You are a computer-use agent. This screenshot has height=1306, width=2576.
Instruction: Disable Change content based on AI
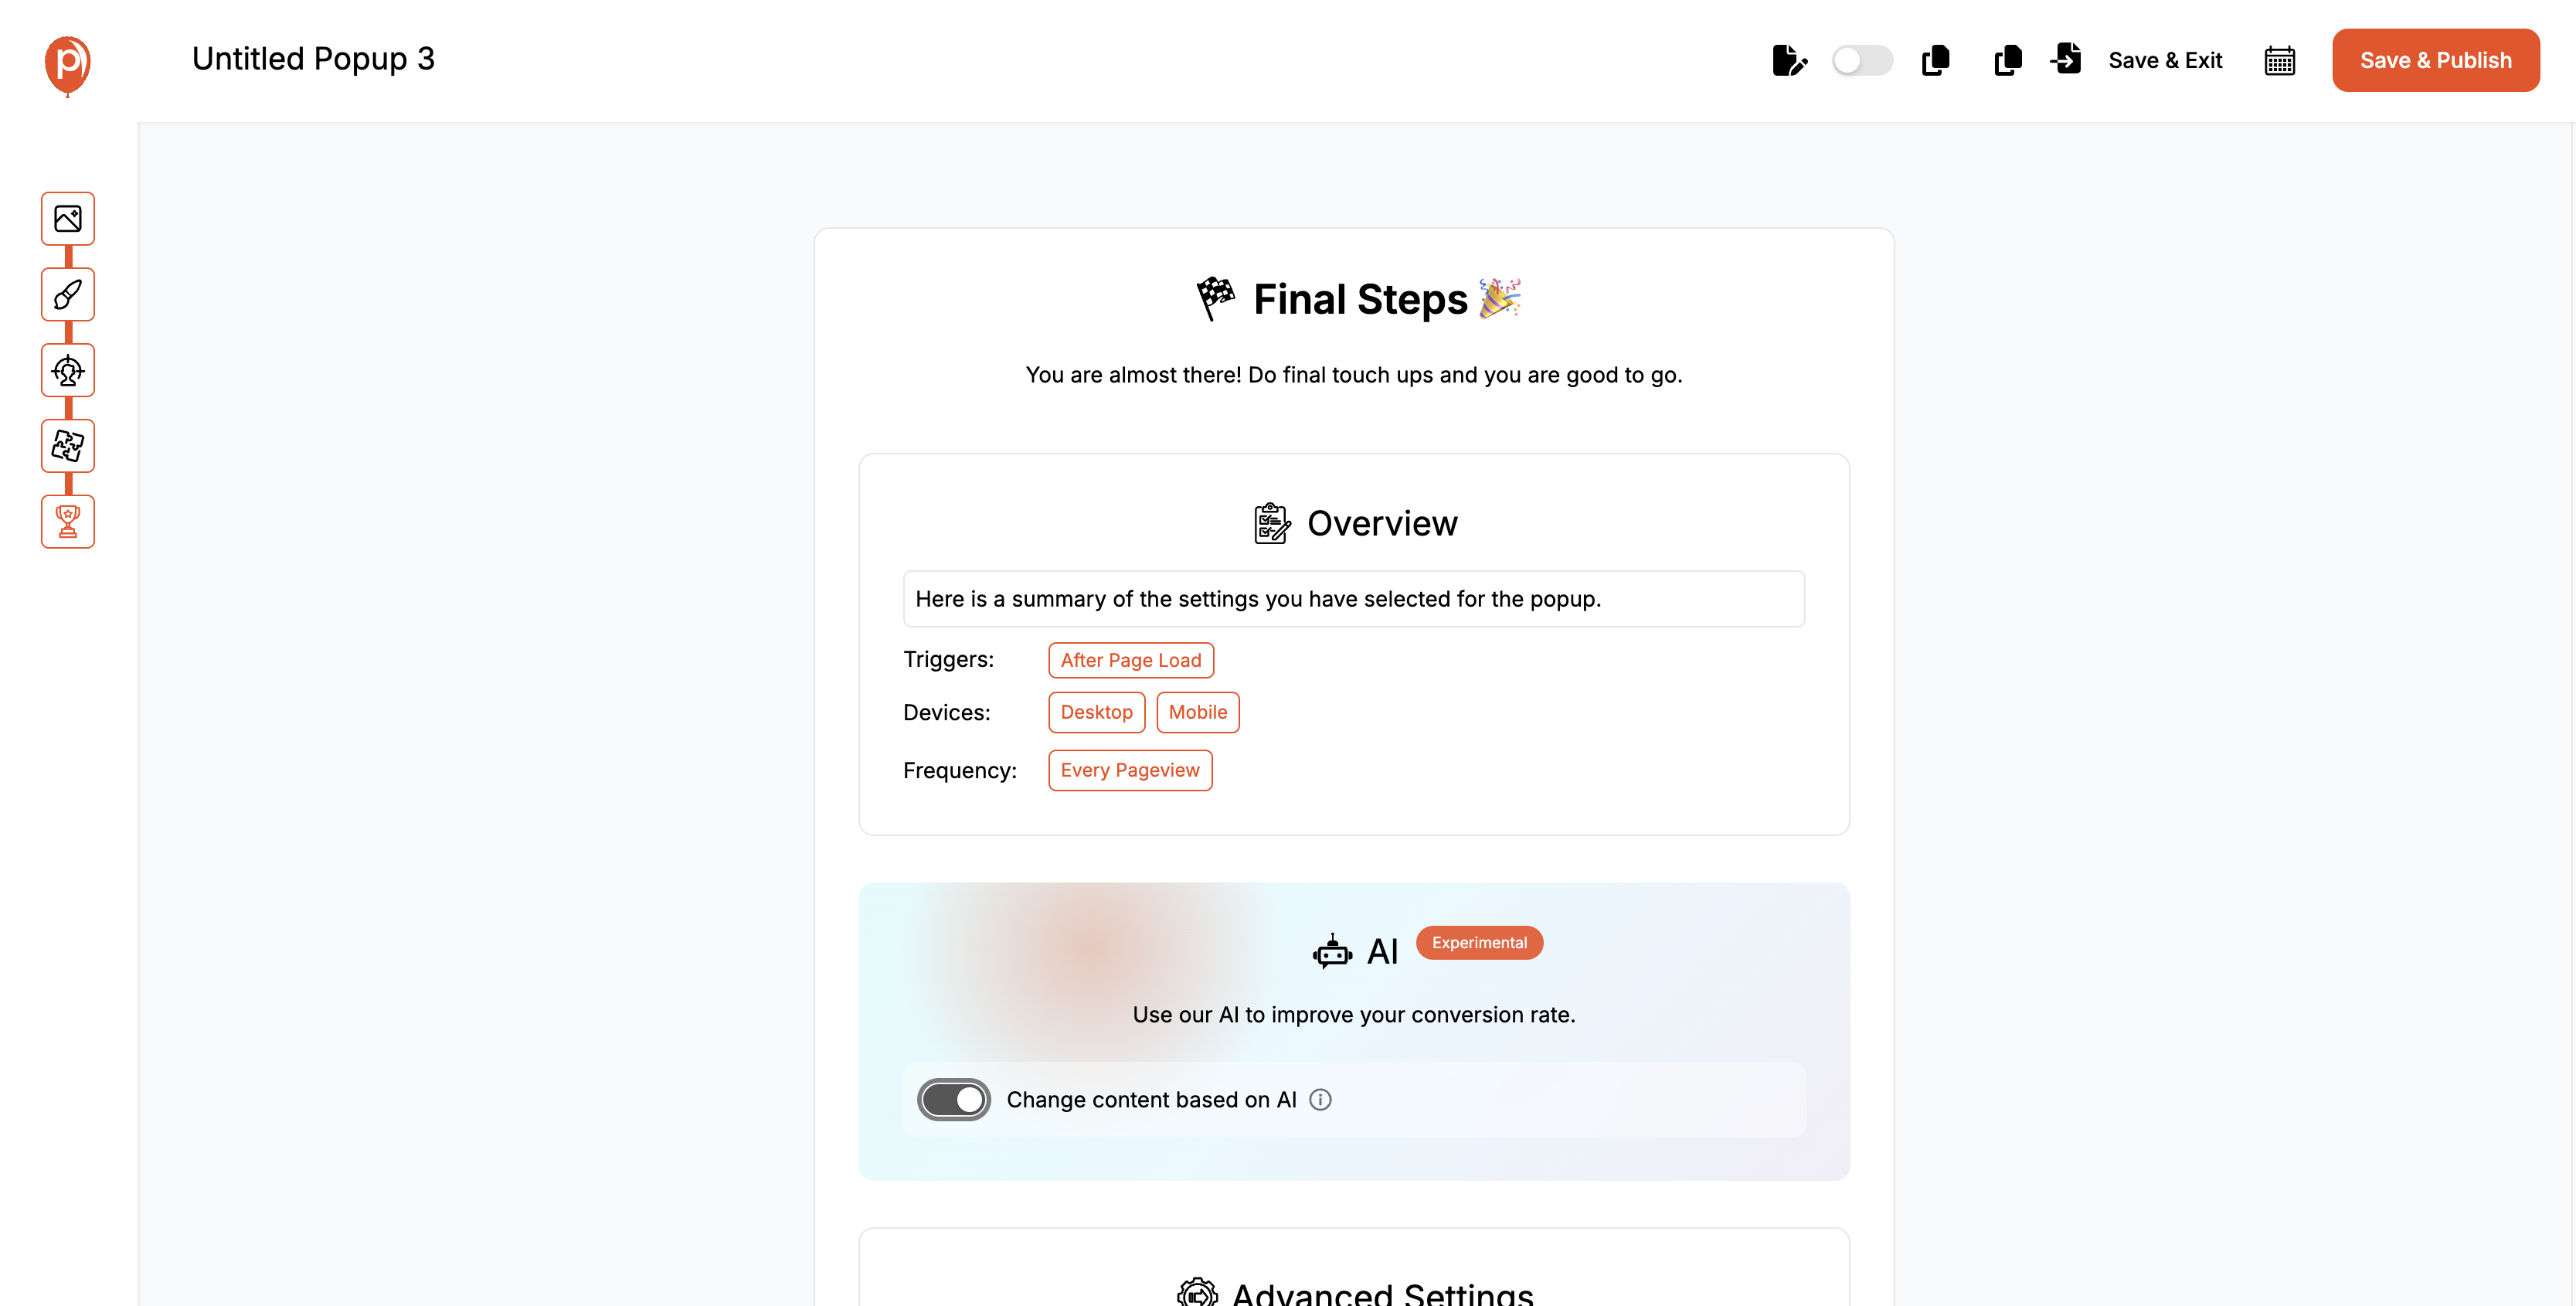(953, 1099)
